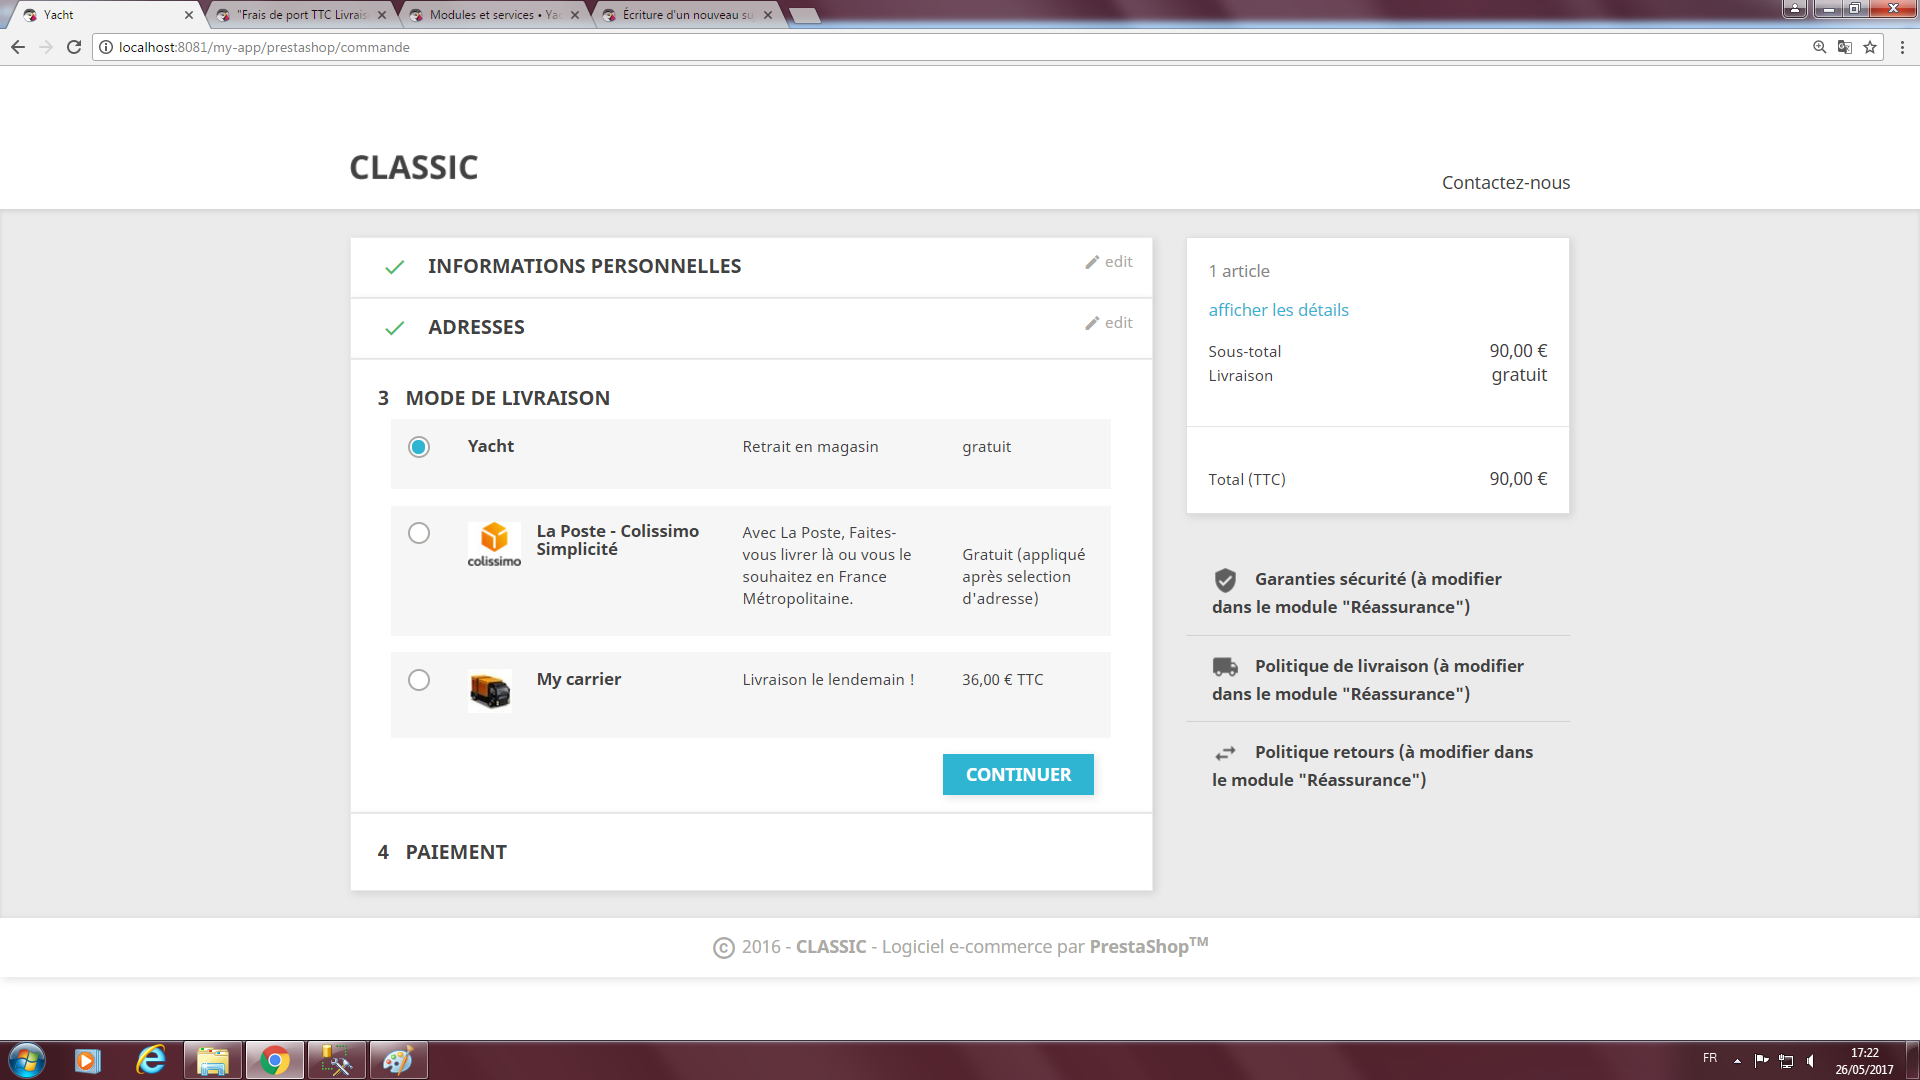Click the translate page icon
The height and width of the screenshot is (1080, 1920).
(1844, 47)
